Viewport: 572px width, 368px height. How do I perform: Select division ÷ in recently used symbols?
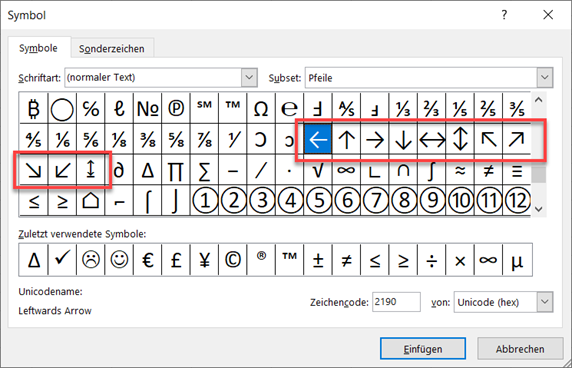(432, 260)
